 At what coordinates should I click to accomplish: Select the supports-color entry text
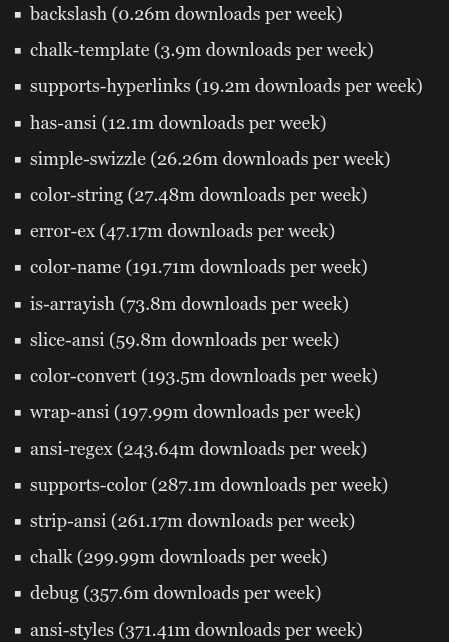click(209, 485)
